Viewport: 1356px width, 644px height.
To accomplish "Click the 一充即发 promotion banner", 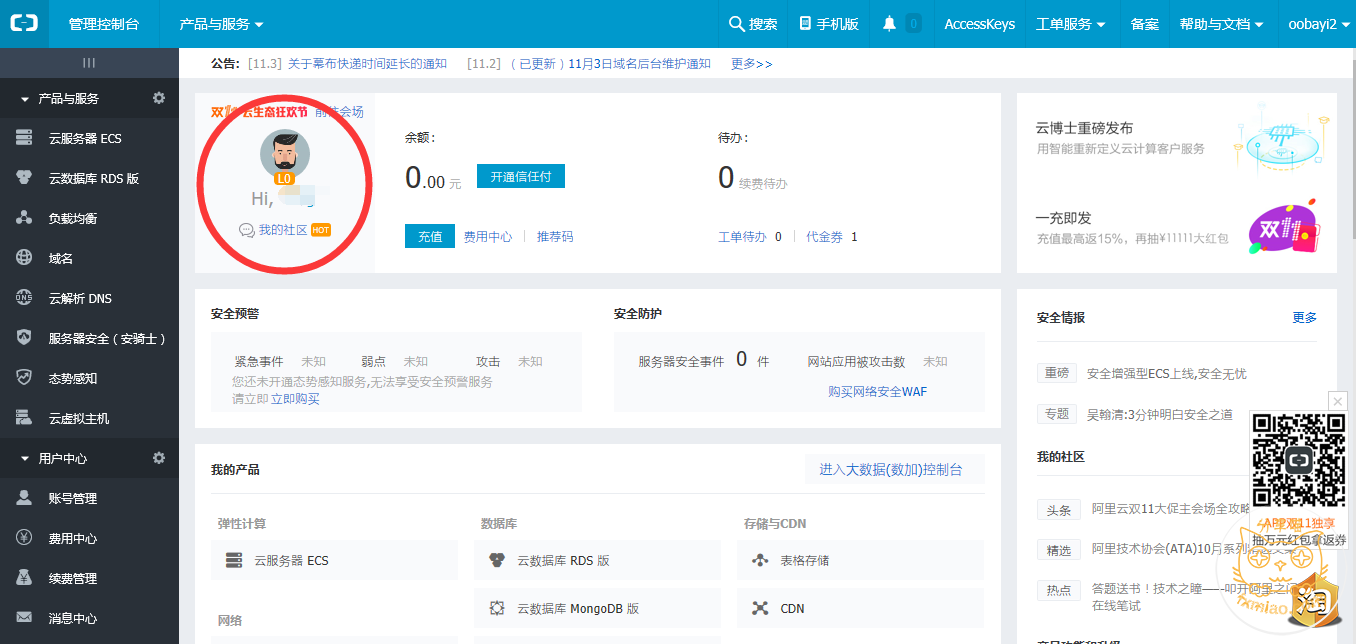I will (x=1177, y=229).
